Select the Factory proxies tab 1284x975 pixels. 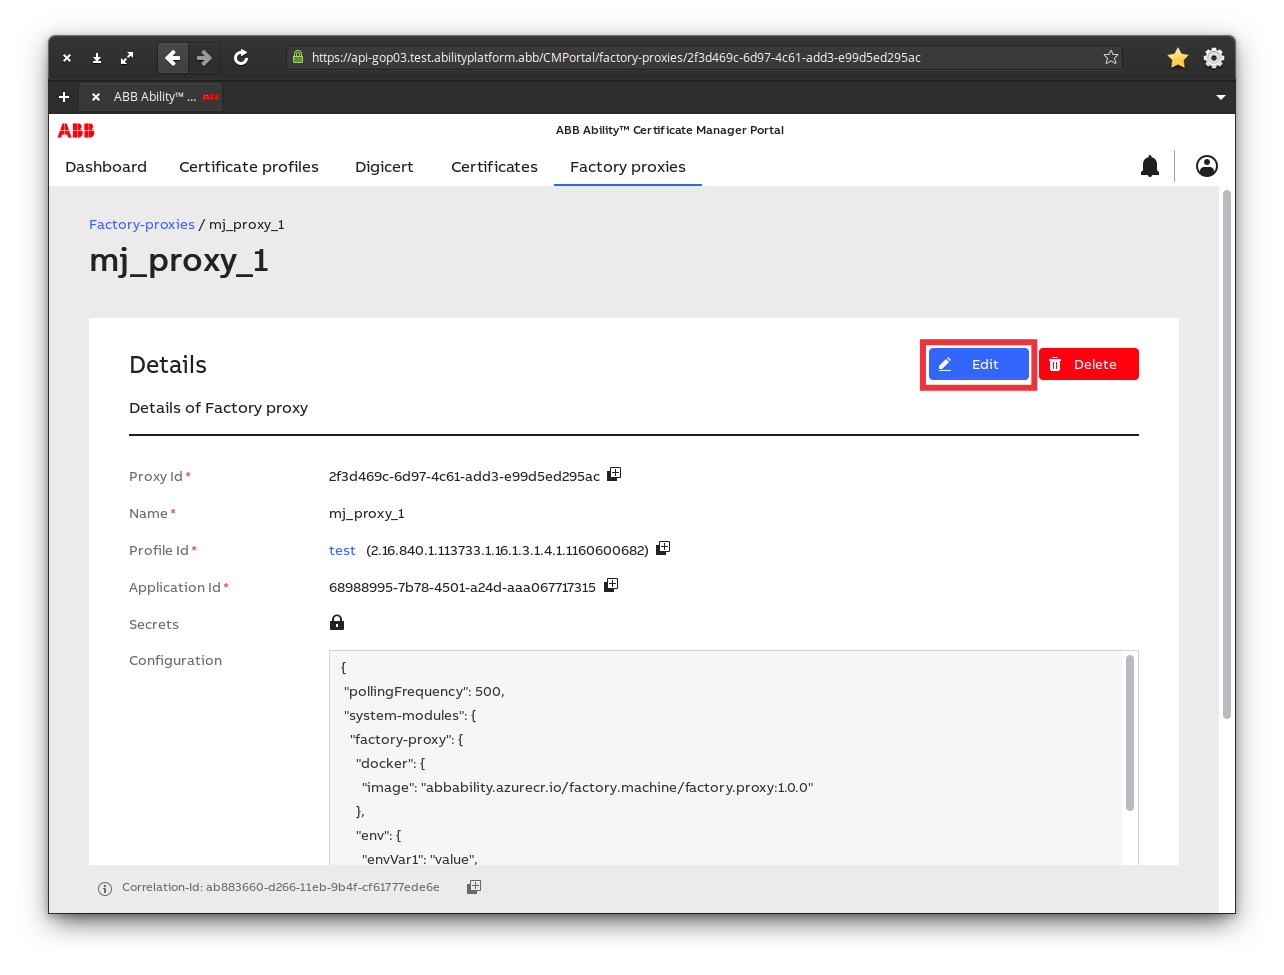click(x=628, y=167)
